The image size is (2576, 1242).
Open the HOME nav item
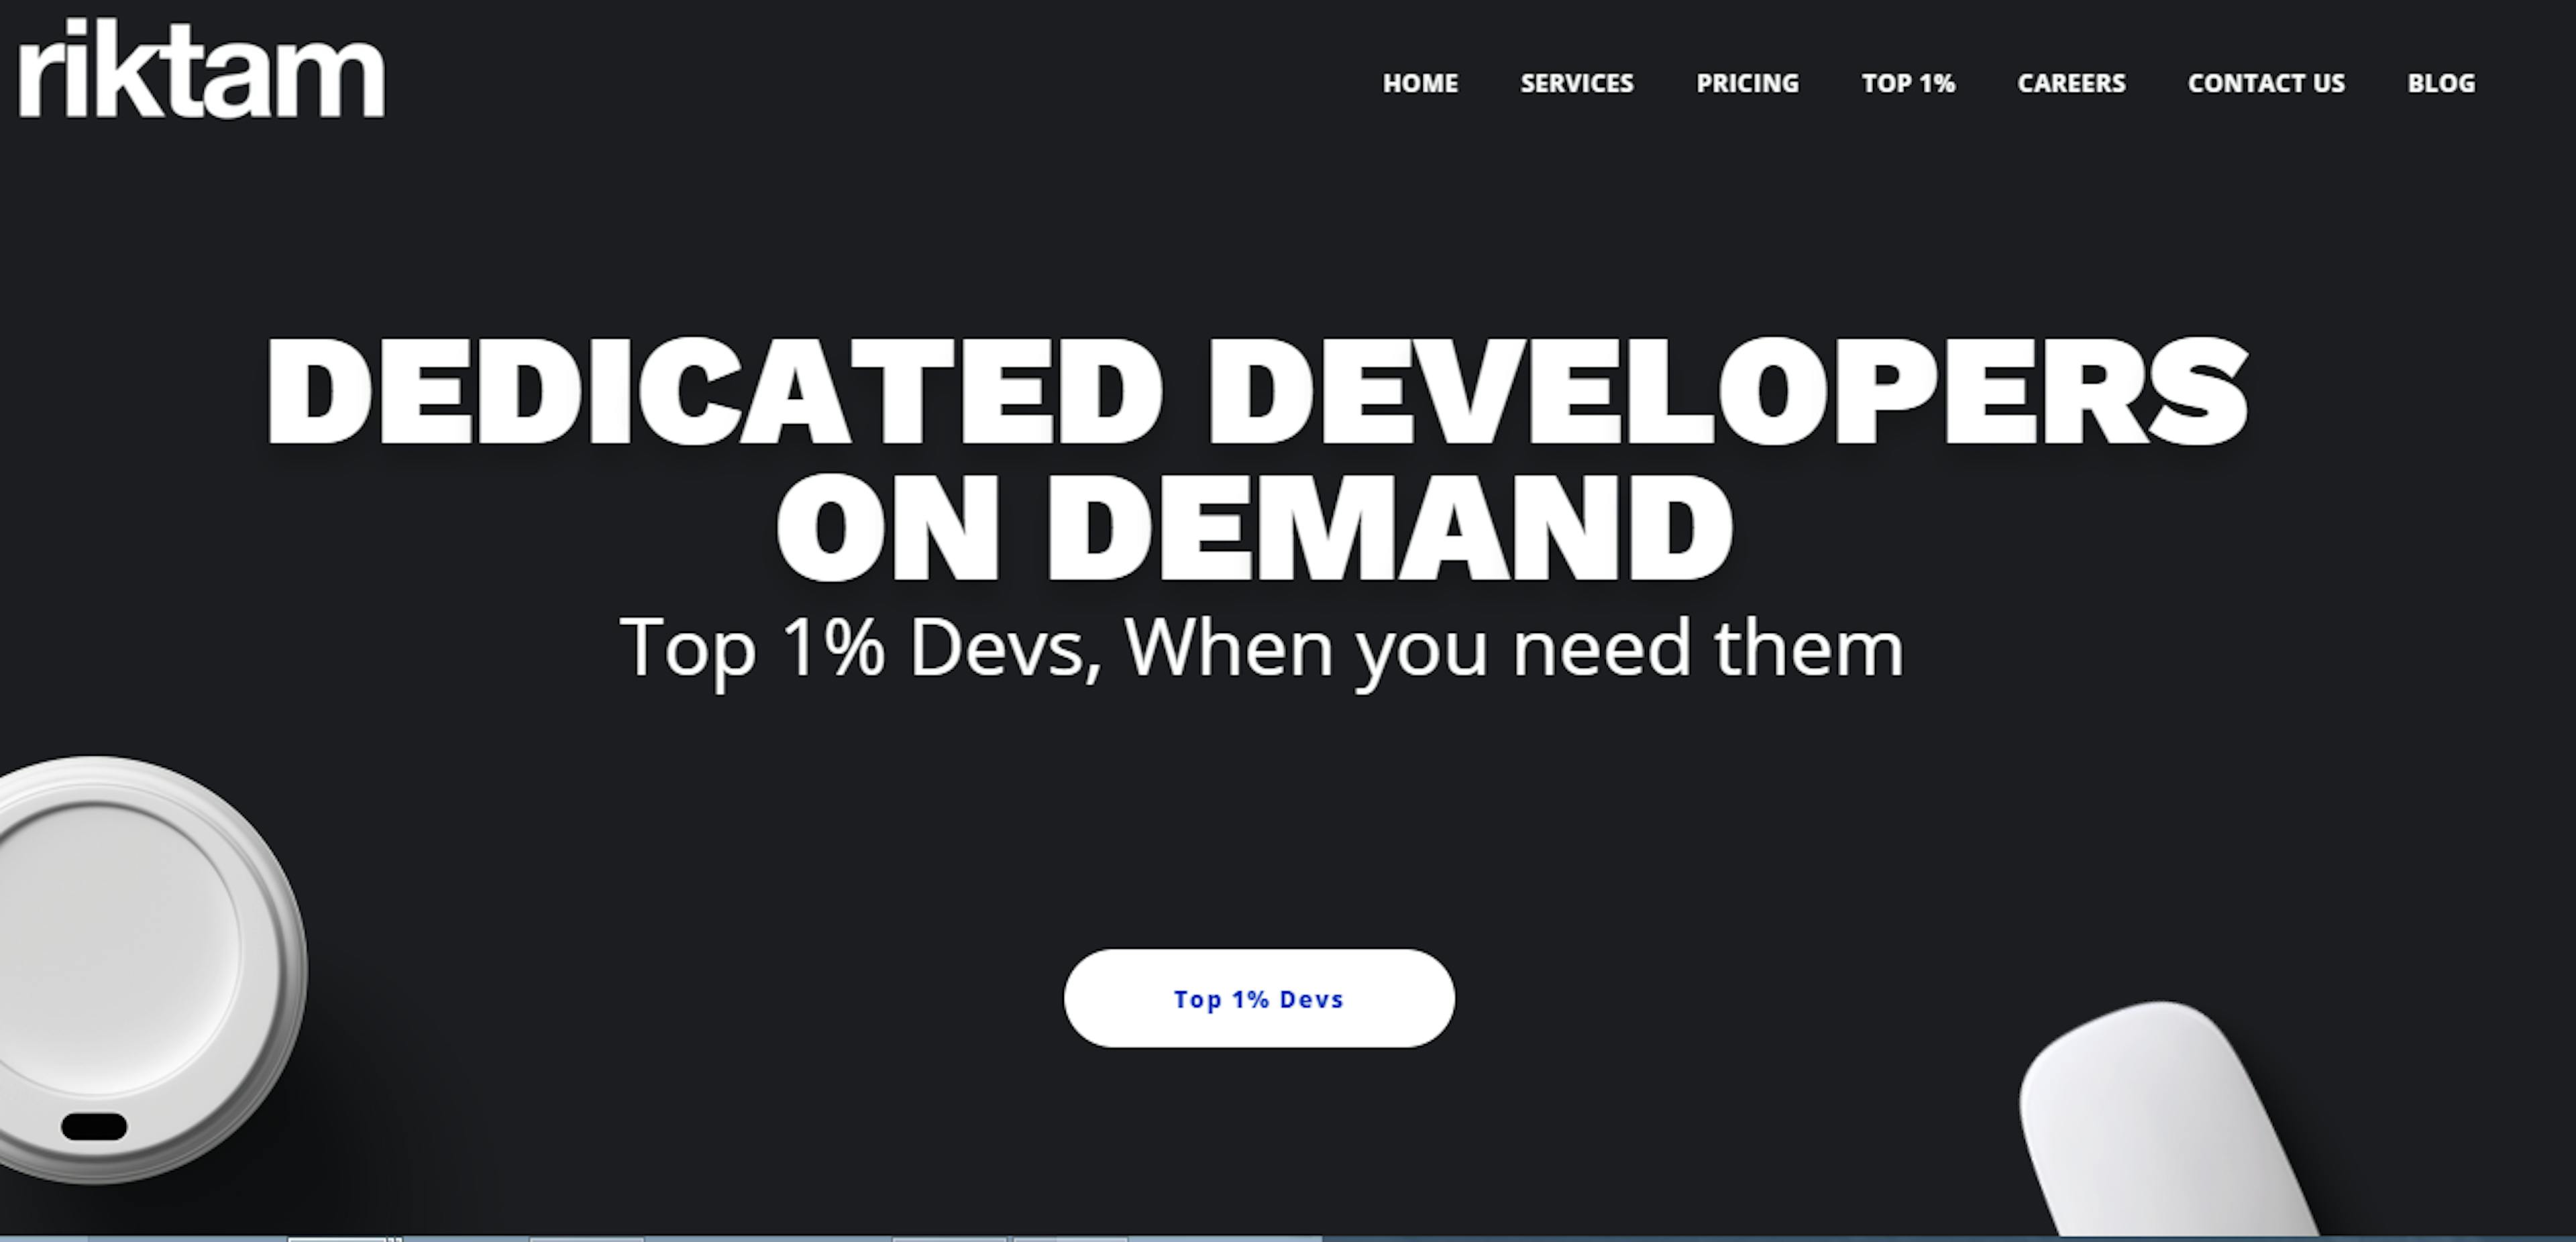click(1420, 83)
